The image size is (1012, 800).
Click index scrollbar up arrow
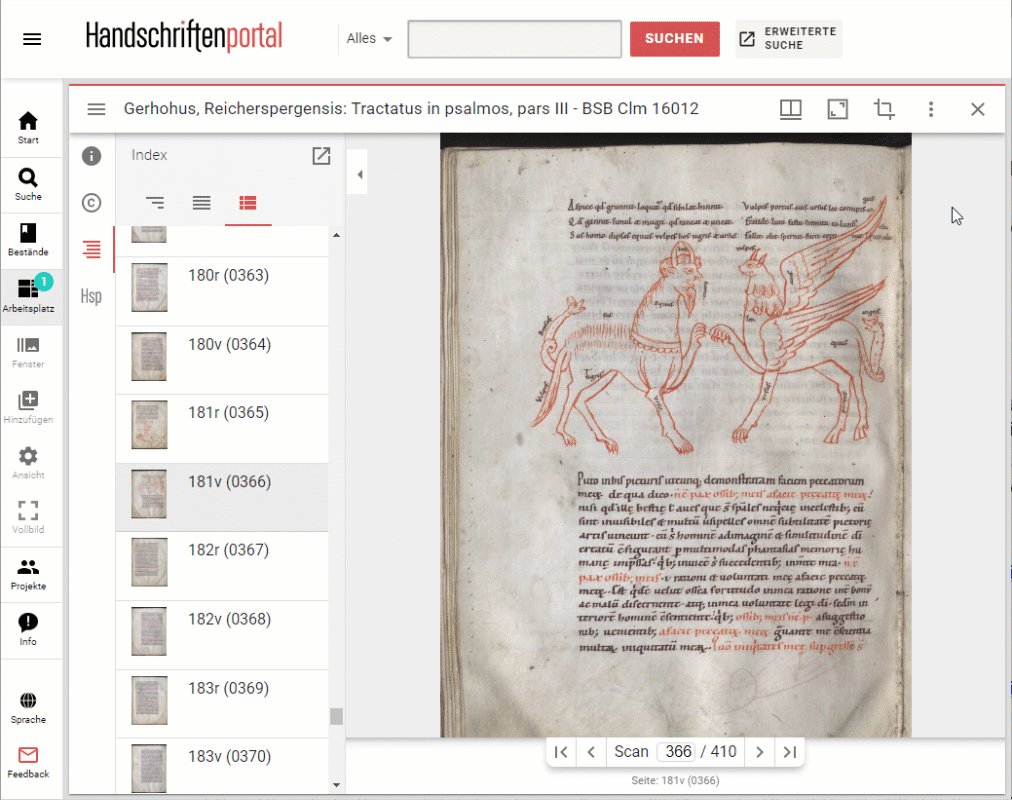click(x=336, y=235)
